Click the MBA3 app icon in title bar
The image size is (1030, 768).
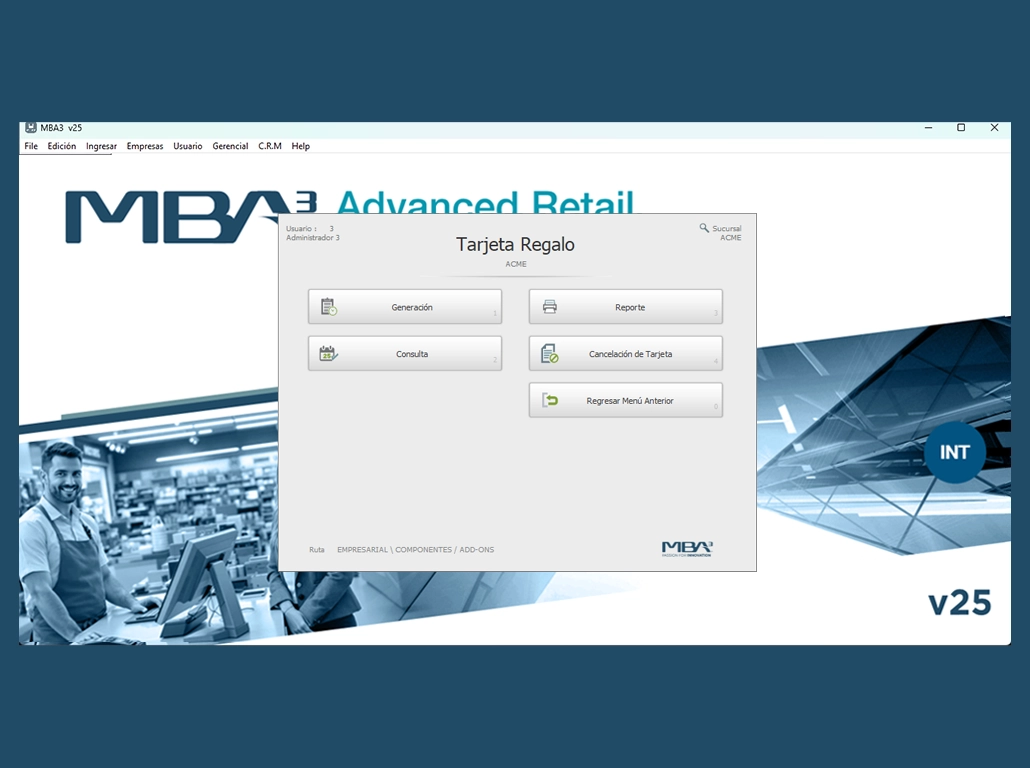click(31, 128)
